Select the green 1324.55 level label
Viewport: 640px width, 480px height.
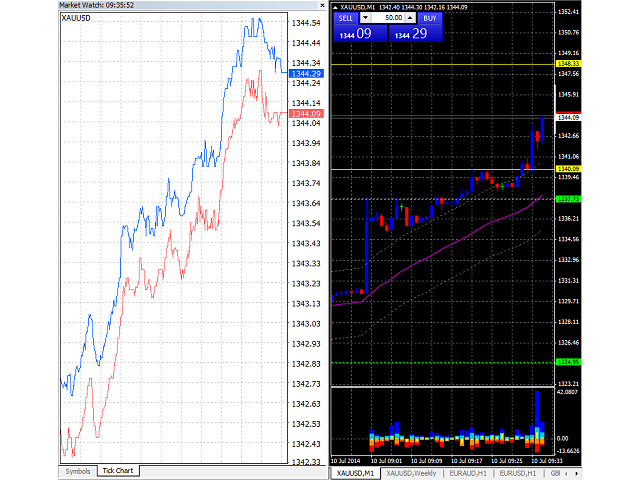pyautogui.click(x=568, y=362)
